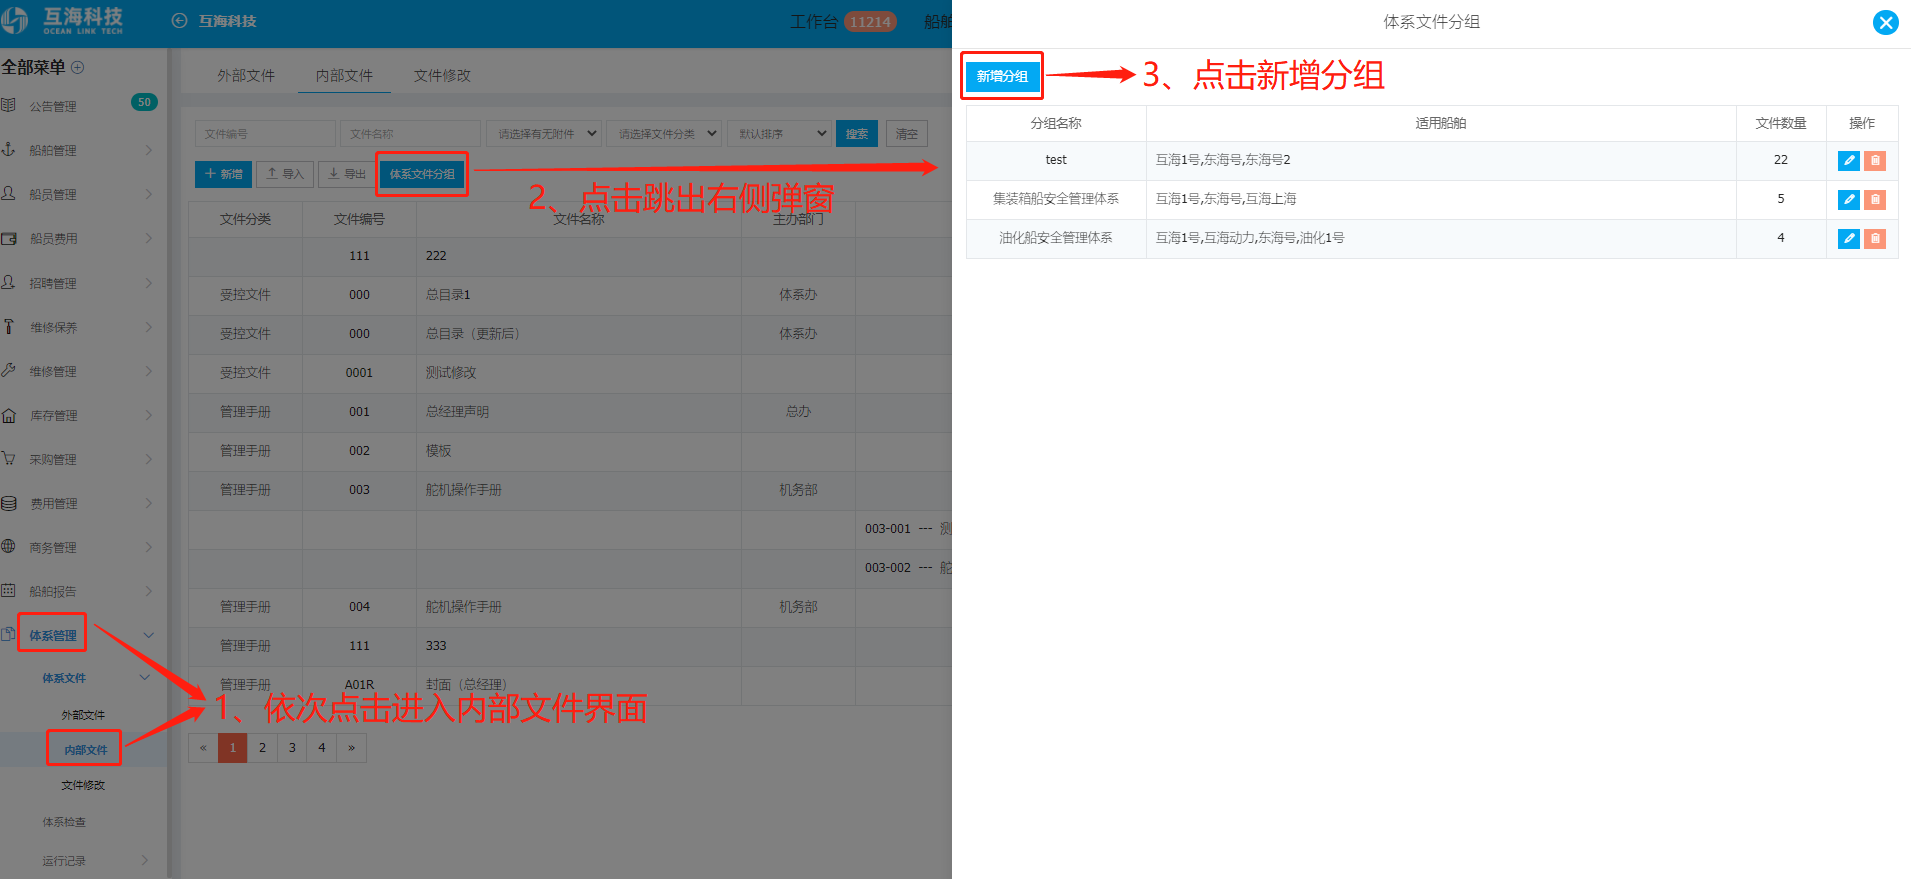
Task: Click the 50 badge beside 公告管理
Action: click(144, 102)
